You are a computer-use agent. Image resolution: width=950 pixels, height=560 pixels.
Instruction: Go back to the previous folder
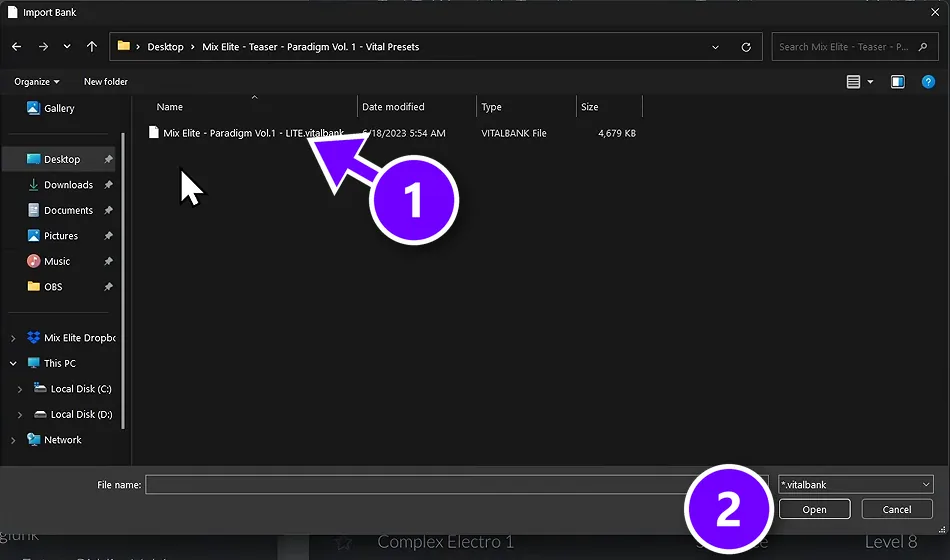click(x=16, y=47)
